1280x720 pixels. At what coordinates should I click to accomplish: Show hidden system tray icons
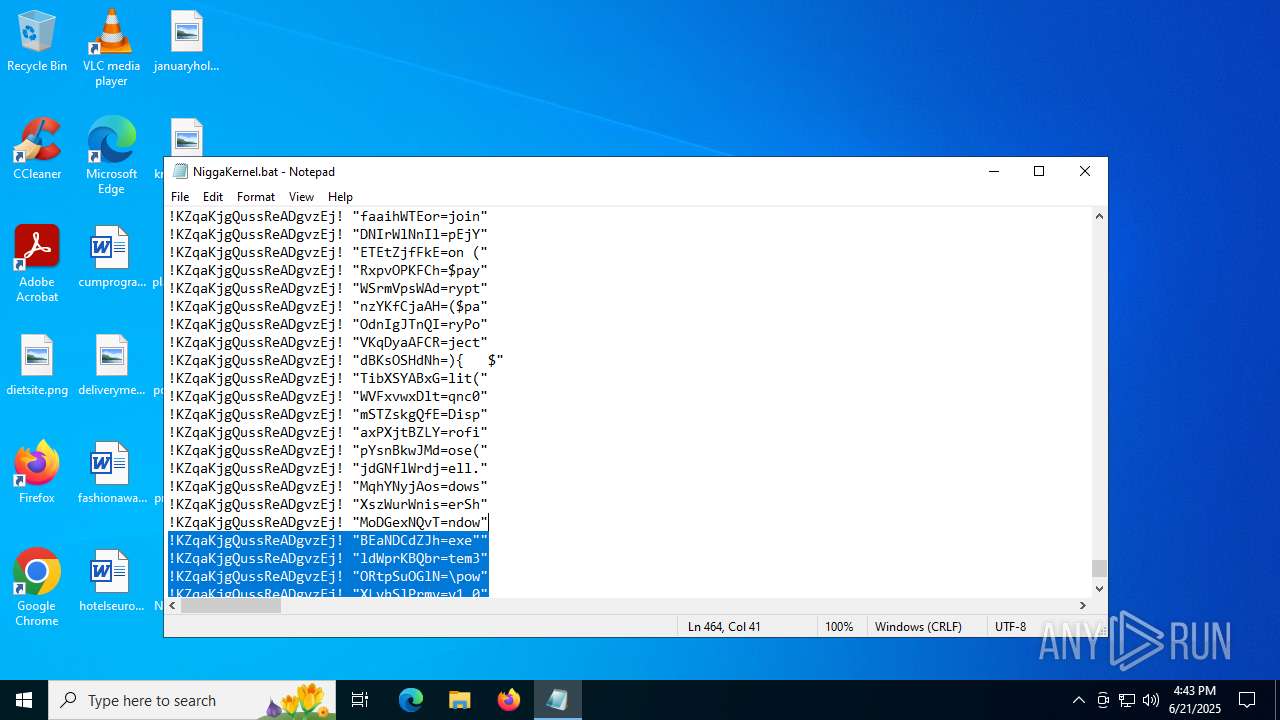(x=1078, y=700)
